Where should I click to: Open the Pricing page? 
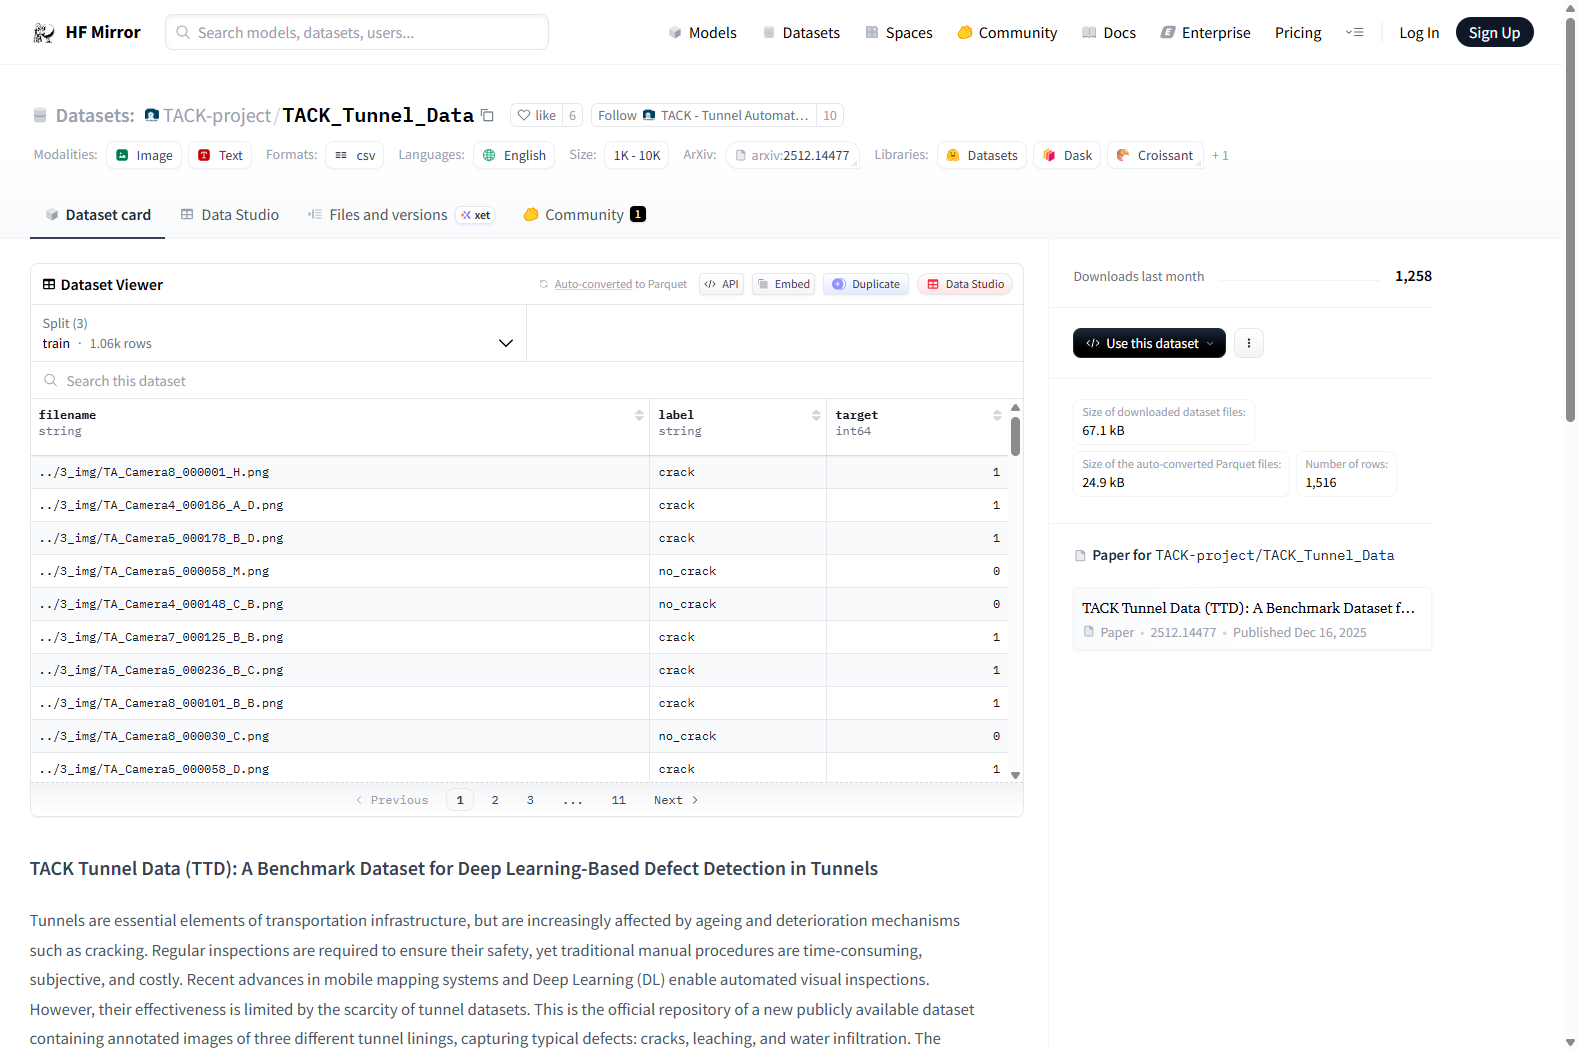tap(1298, 32)
